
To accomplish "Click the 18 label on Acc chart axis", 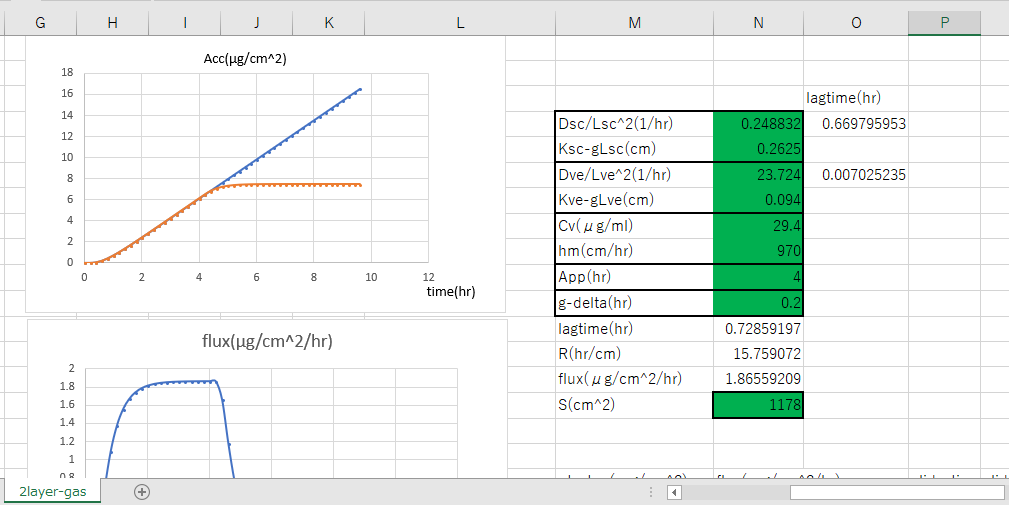I will [x=67, y=73].
